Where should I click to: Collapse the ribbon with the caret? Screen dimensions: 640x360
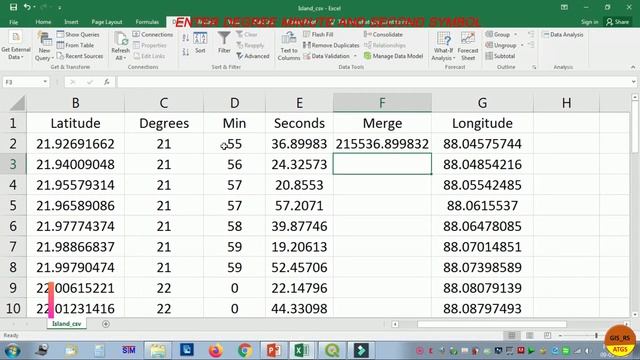point(633,67)
